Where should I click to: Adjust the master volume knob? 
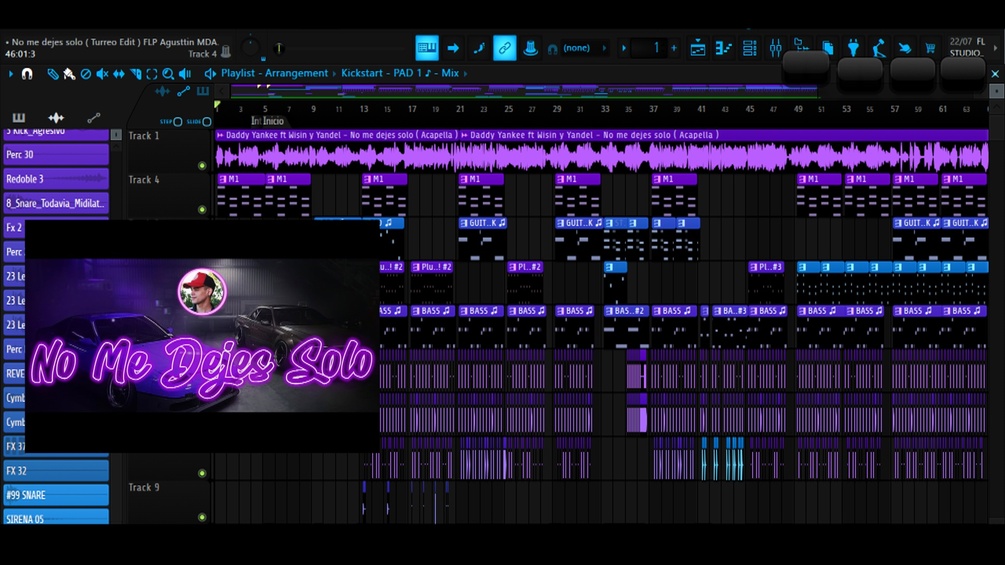251,47
